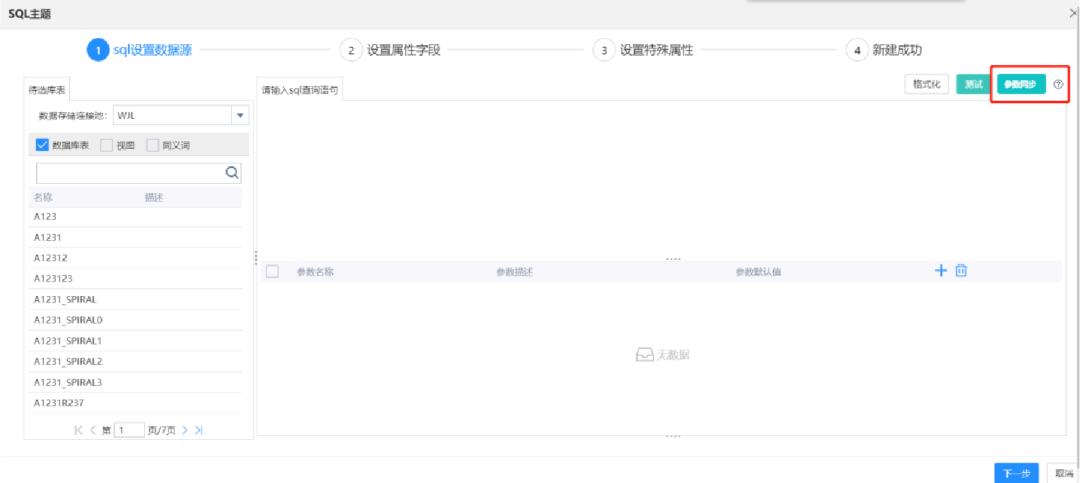Go to the previous page of tables
The width and height of the screenshot is (1080, 483).
(x=93, y=430)
